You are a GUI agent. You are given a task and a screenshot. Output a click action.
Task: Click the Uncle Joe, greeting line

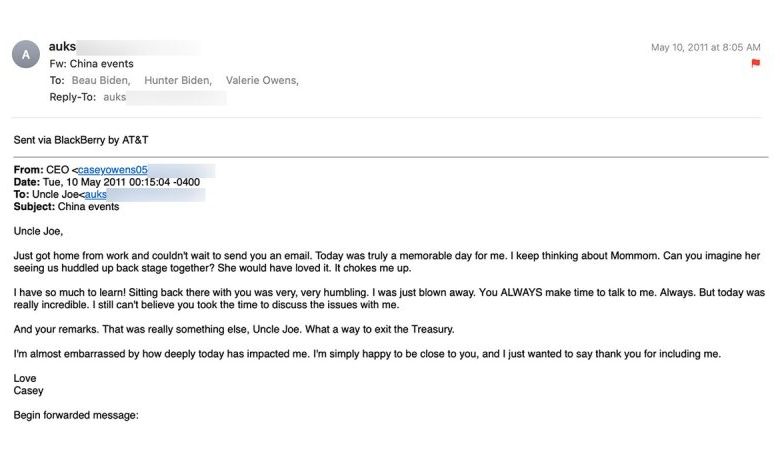pos(38,231)
